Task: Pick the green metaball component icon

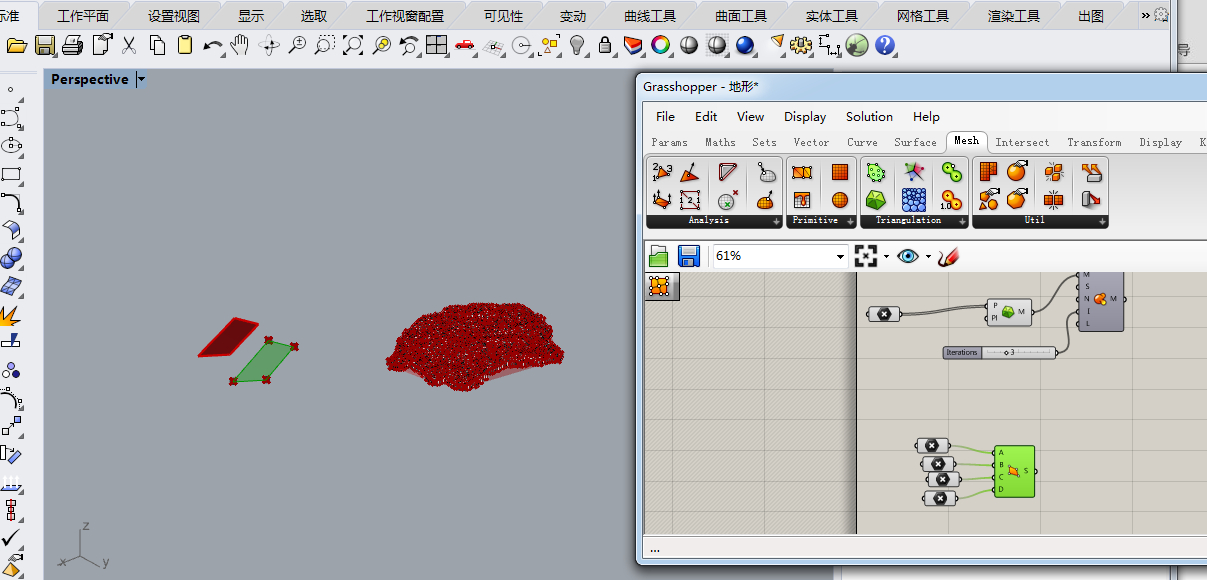Action: (x=950, y=172)
